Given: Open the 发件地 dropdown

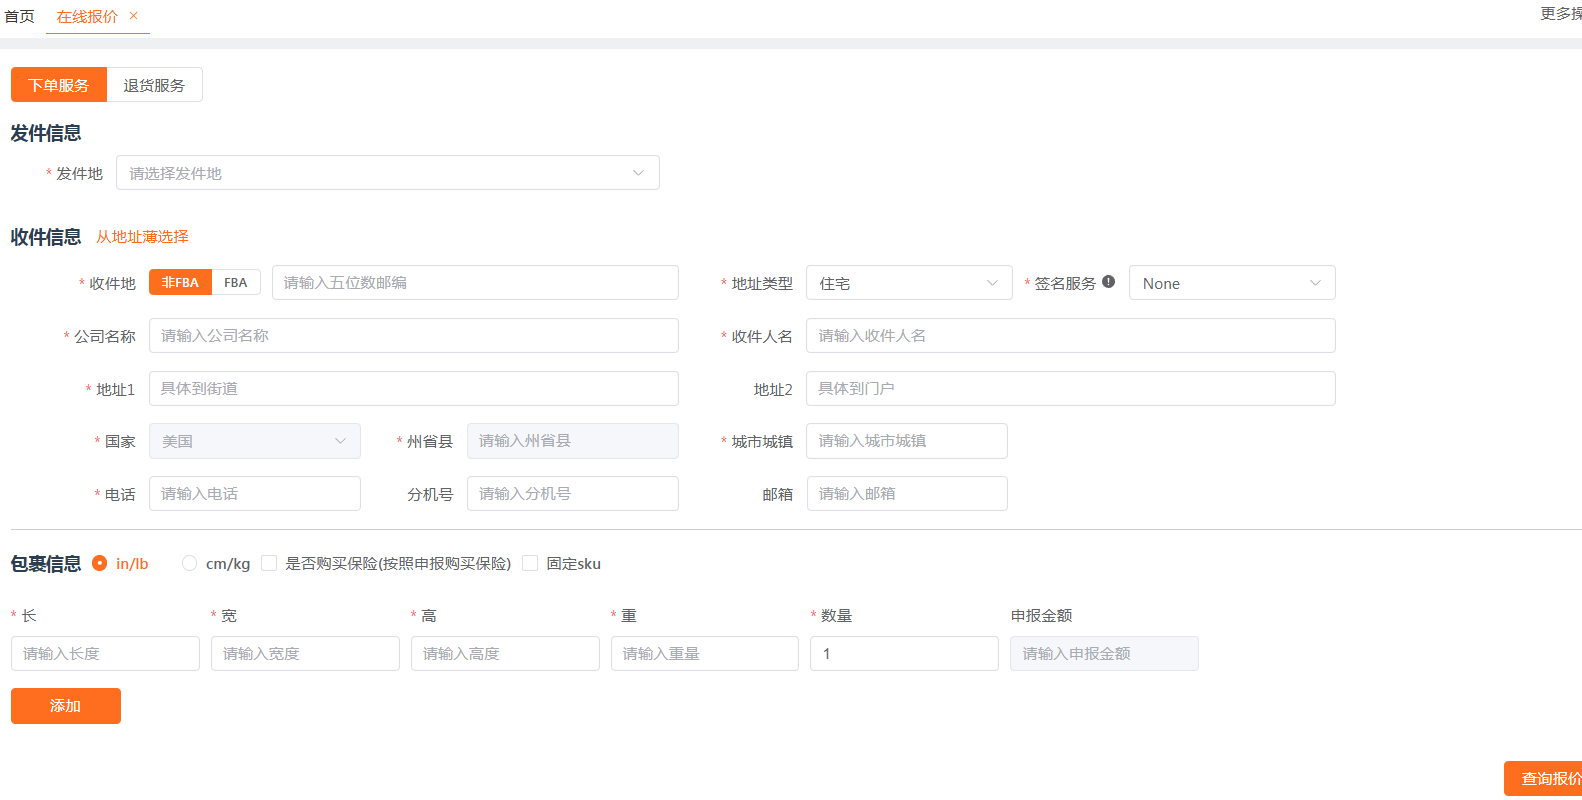Looking at the screenshot, I should point(387,173).
